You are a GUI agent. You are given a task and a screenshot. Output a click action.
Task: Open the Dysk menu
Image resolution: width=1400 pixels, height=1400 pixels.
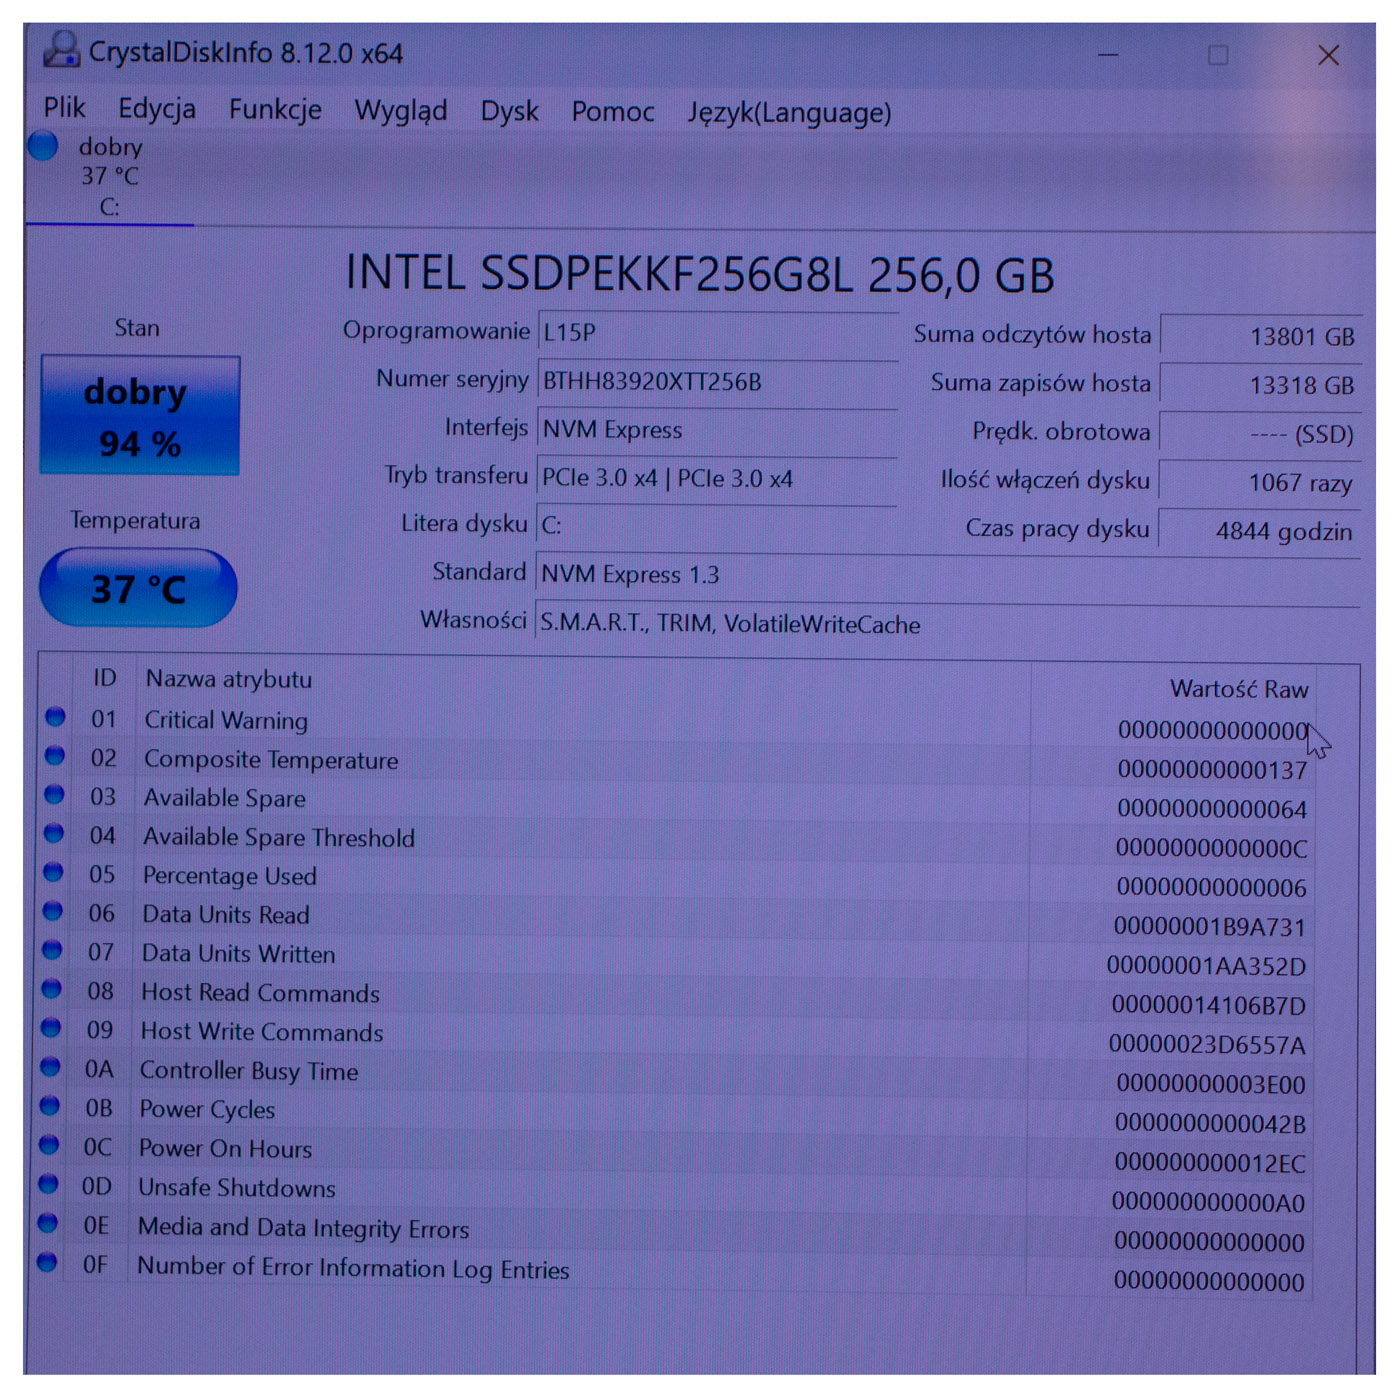(509, 111)
